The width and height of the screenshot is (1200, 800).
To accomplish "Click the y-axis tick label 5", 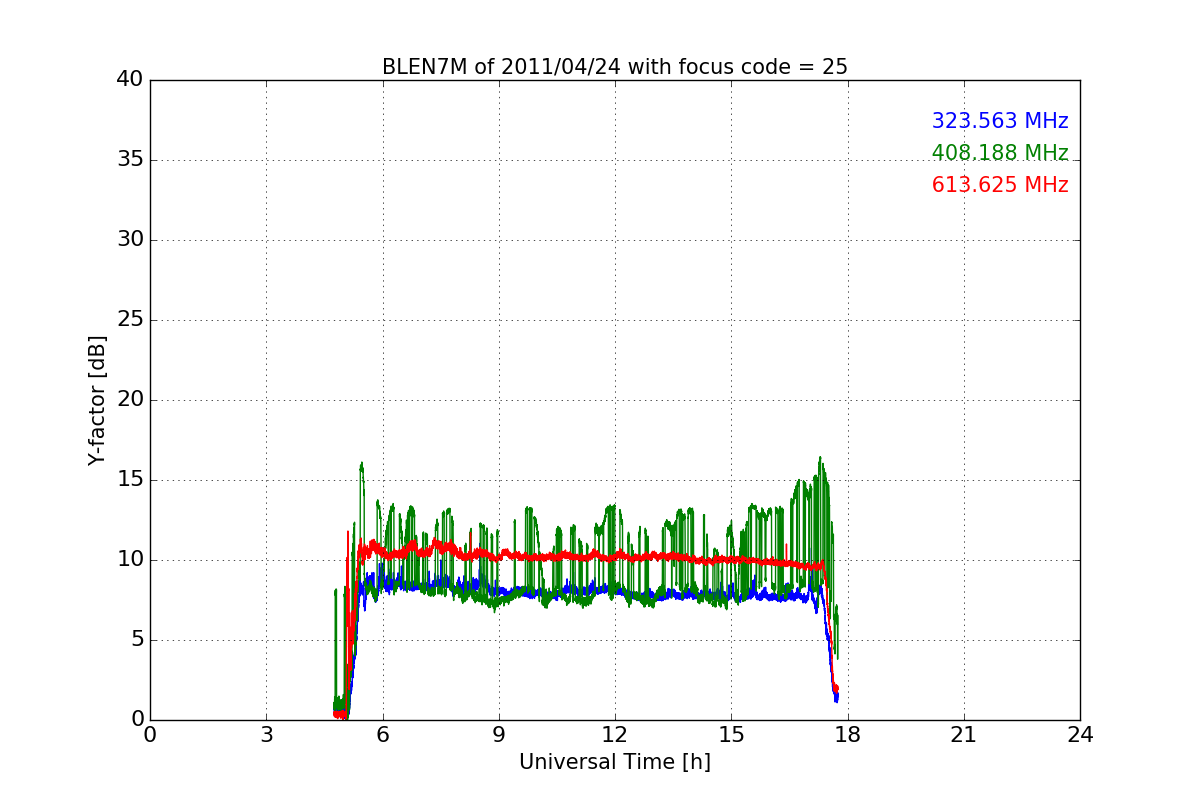I will click(x=136, y=640).
